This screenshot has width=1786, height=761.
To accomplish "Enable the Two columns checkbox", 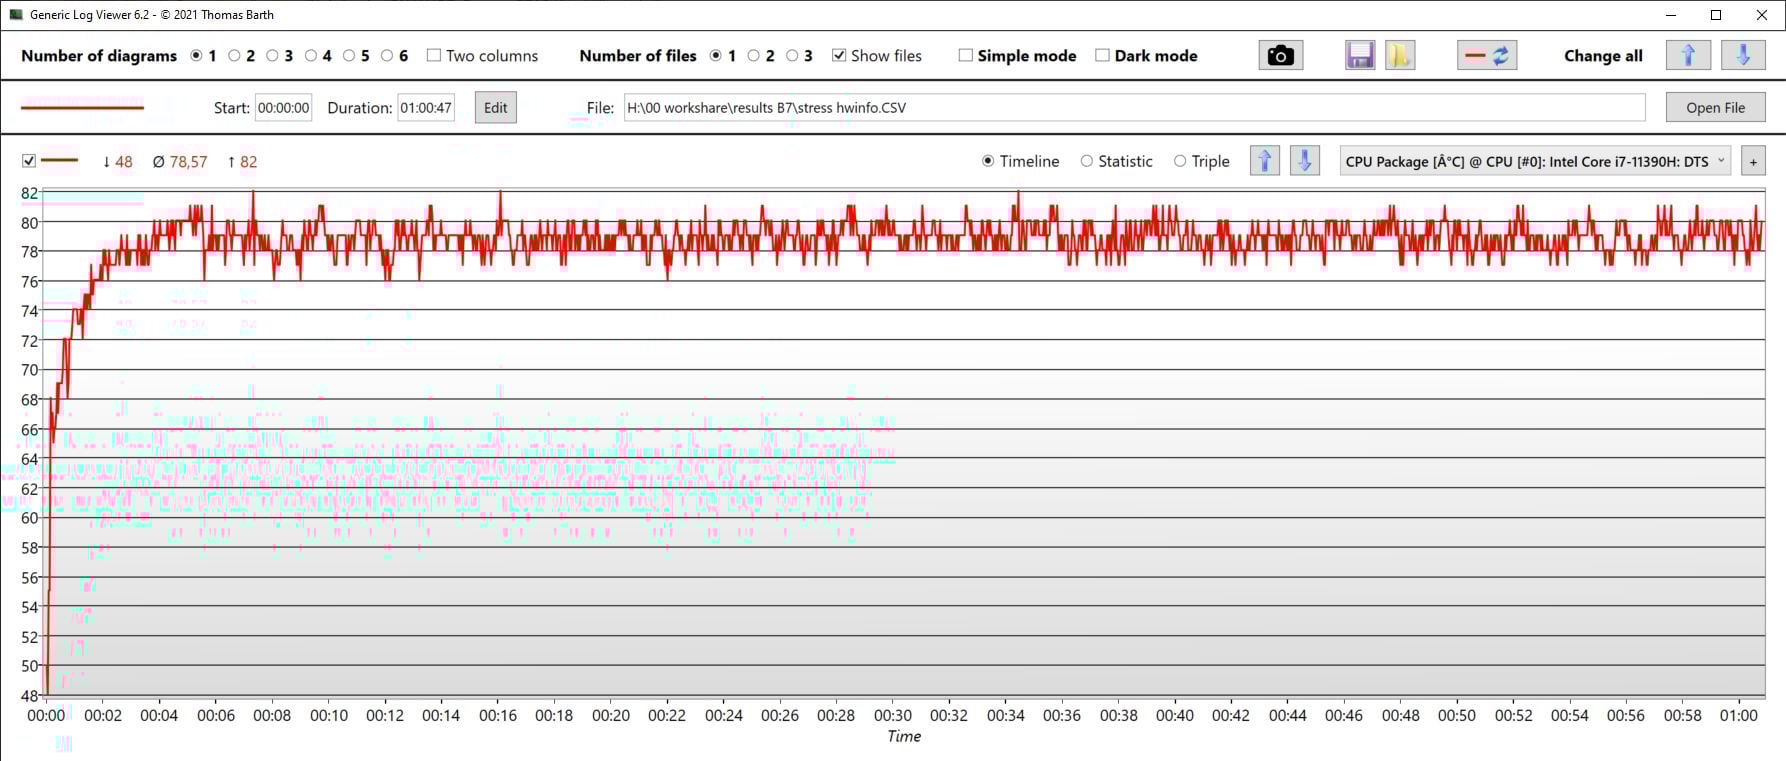I will (x=434, y=56).
